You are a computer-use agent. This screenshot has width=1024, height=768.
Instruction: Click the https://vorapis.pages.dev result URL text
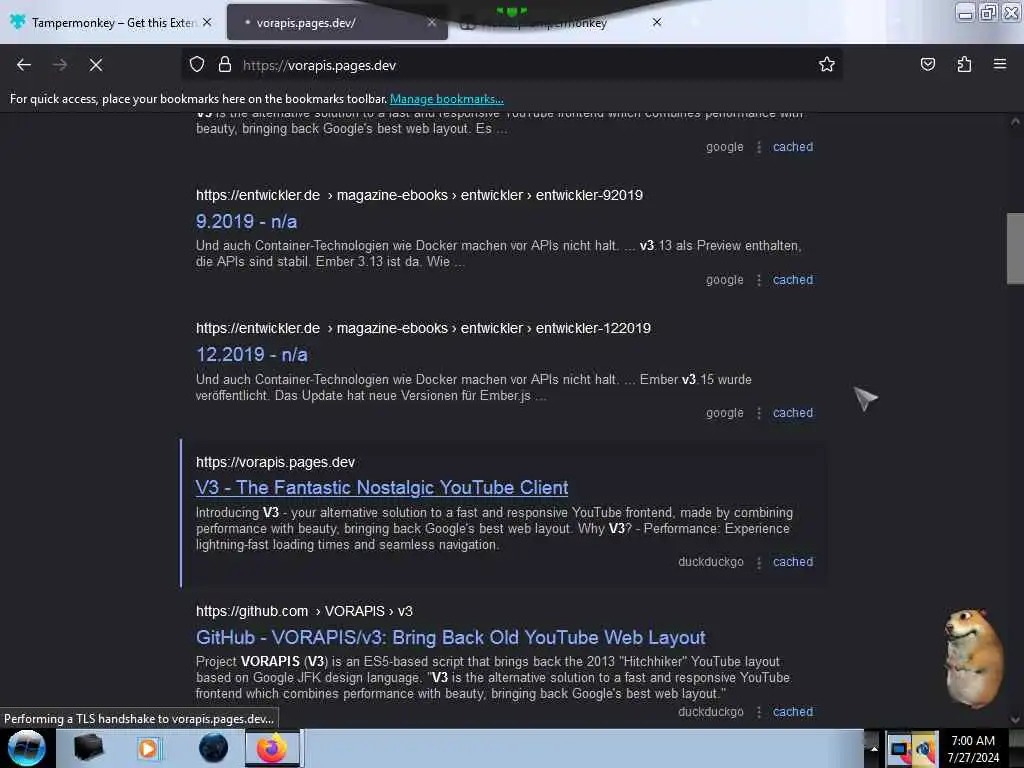pos(275,462)
